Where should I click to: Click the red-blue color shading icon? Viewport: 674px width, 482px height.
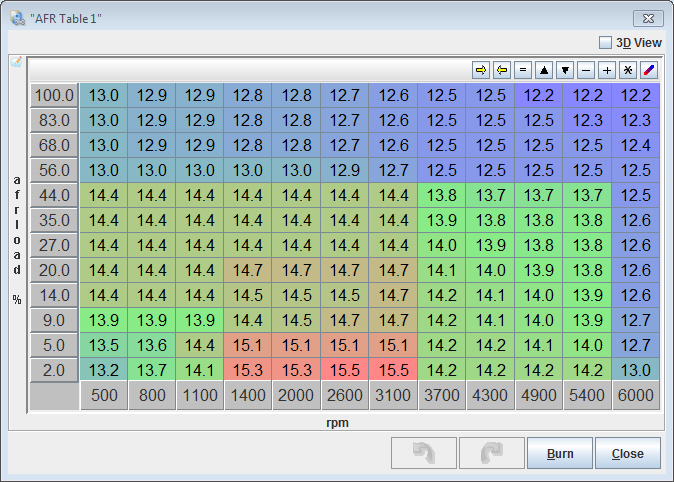pyautogui.click(x=648, y=70)
